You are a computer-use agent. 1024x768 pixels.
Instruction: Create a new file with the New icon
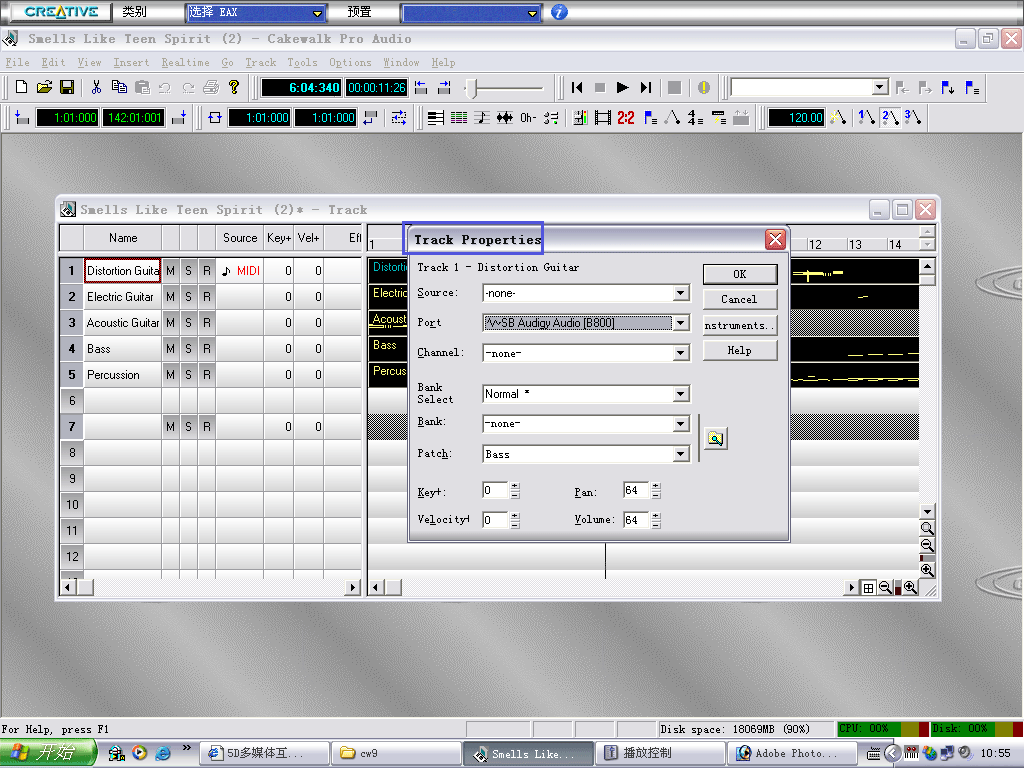coord(22,87)
